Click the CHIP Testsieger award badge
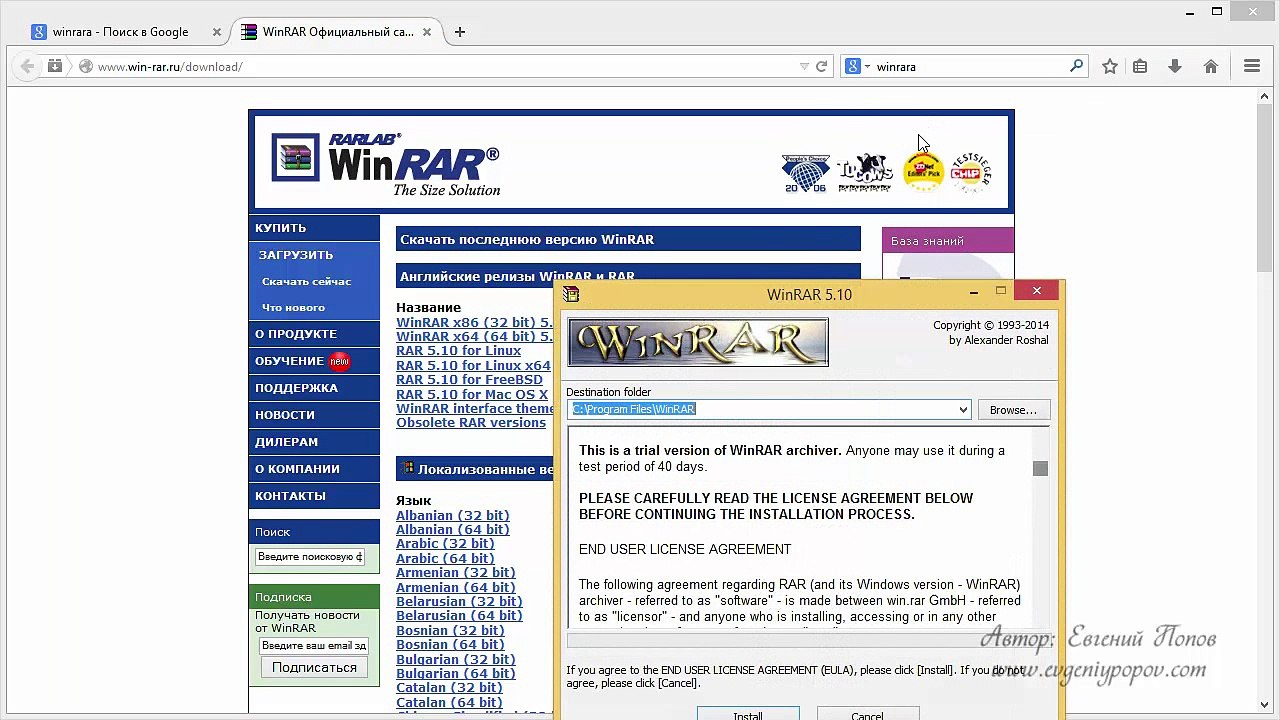 [x=969, y=173]
